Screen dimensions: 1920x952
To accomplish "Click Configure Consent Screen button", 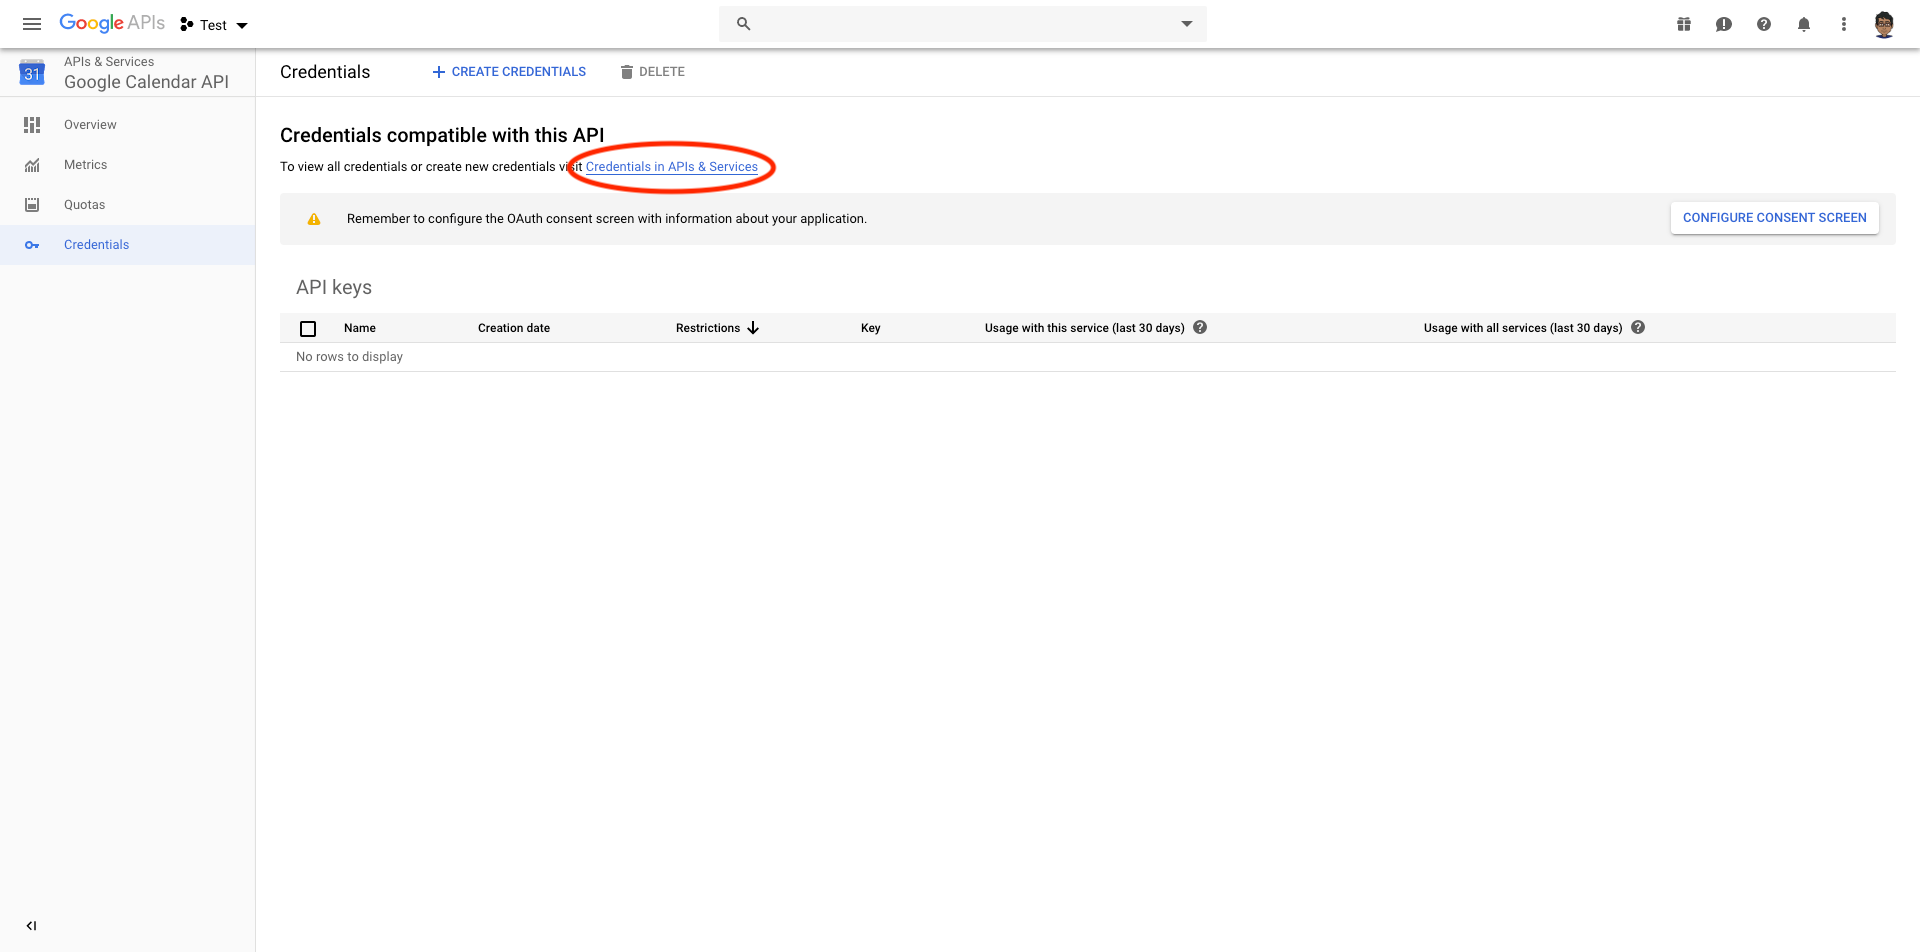I will point(1774,218).
